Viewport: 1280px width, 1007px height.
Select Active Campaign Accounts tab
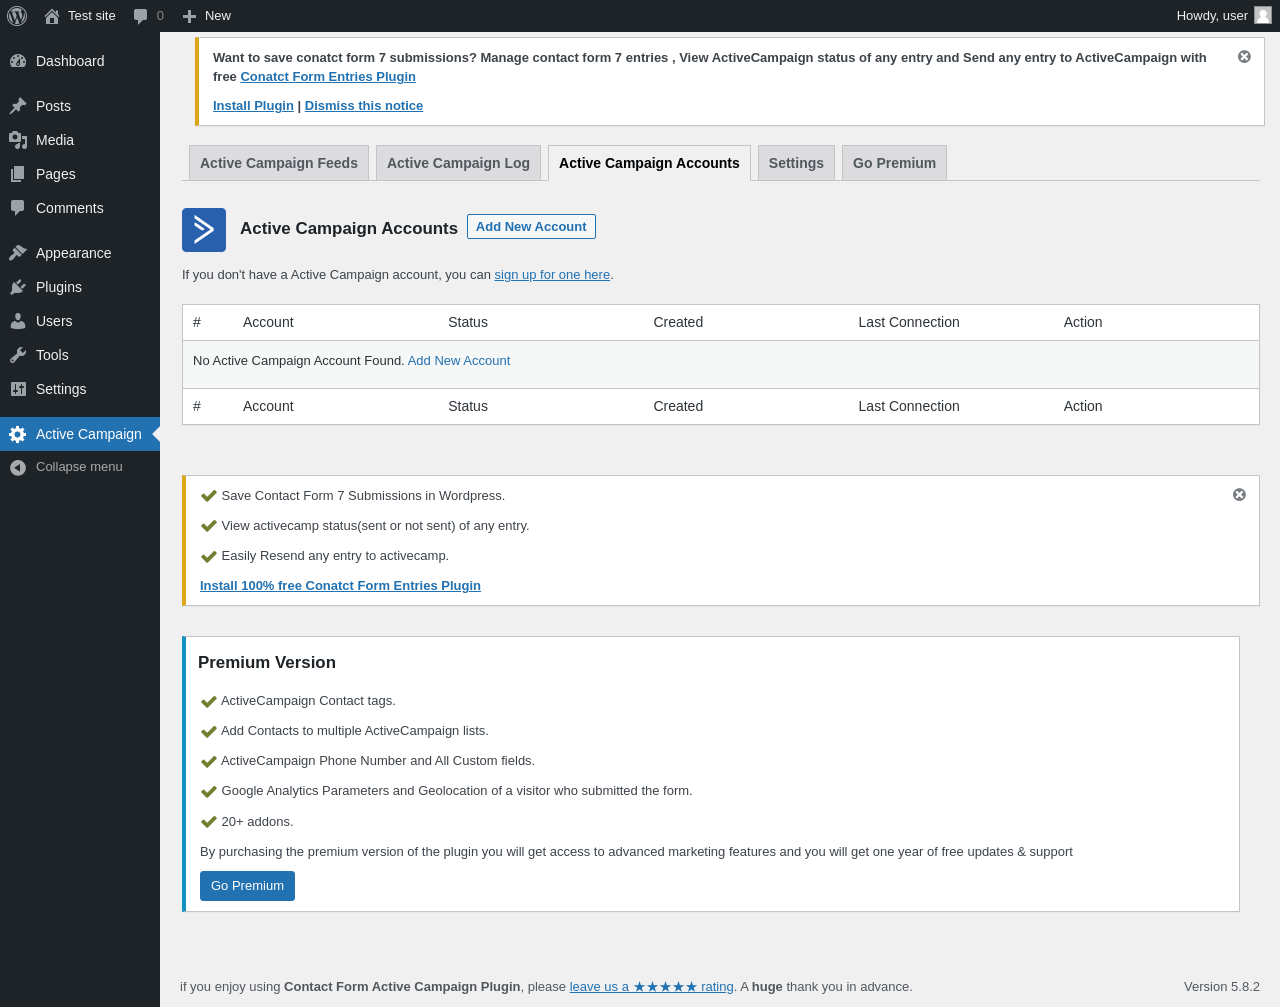(649, 163)
